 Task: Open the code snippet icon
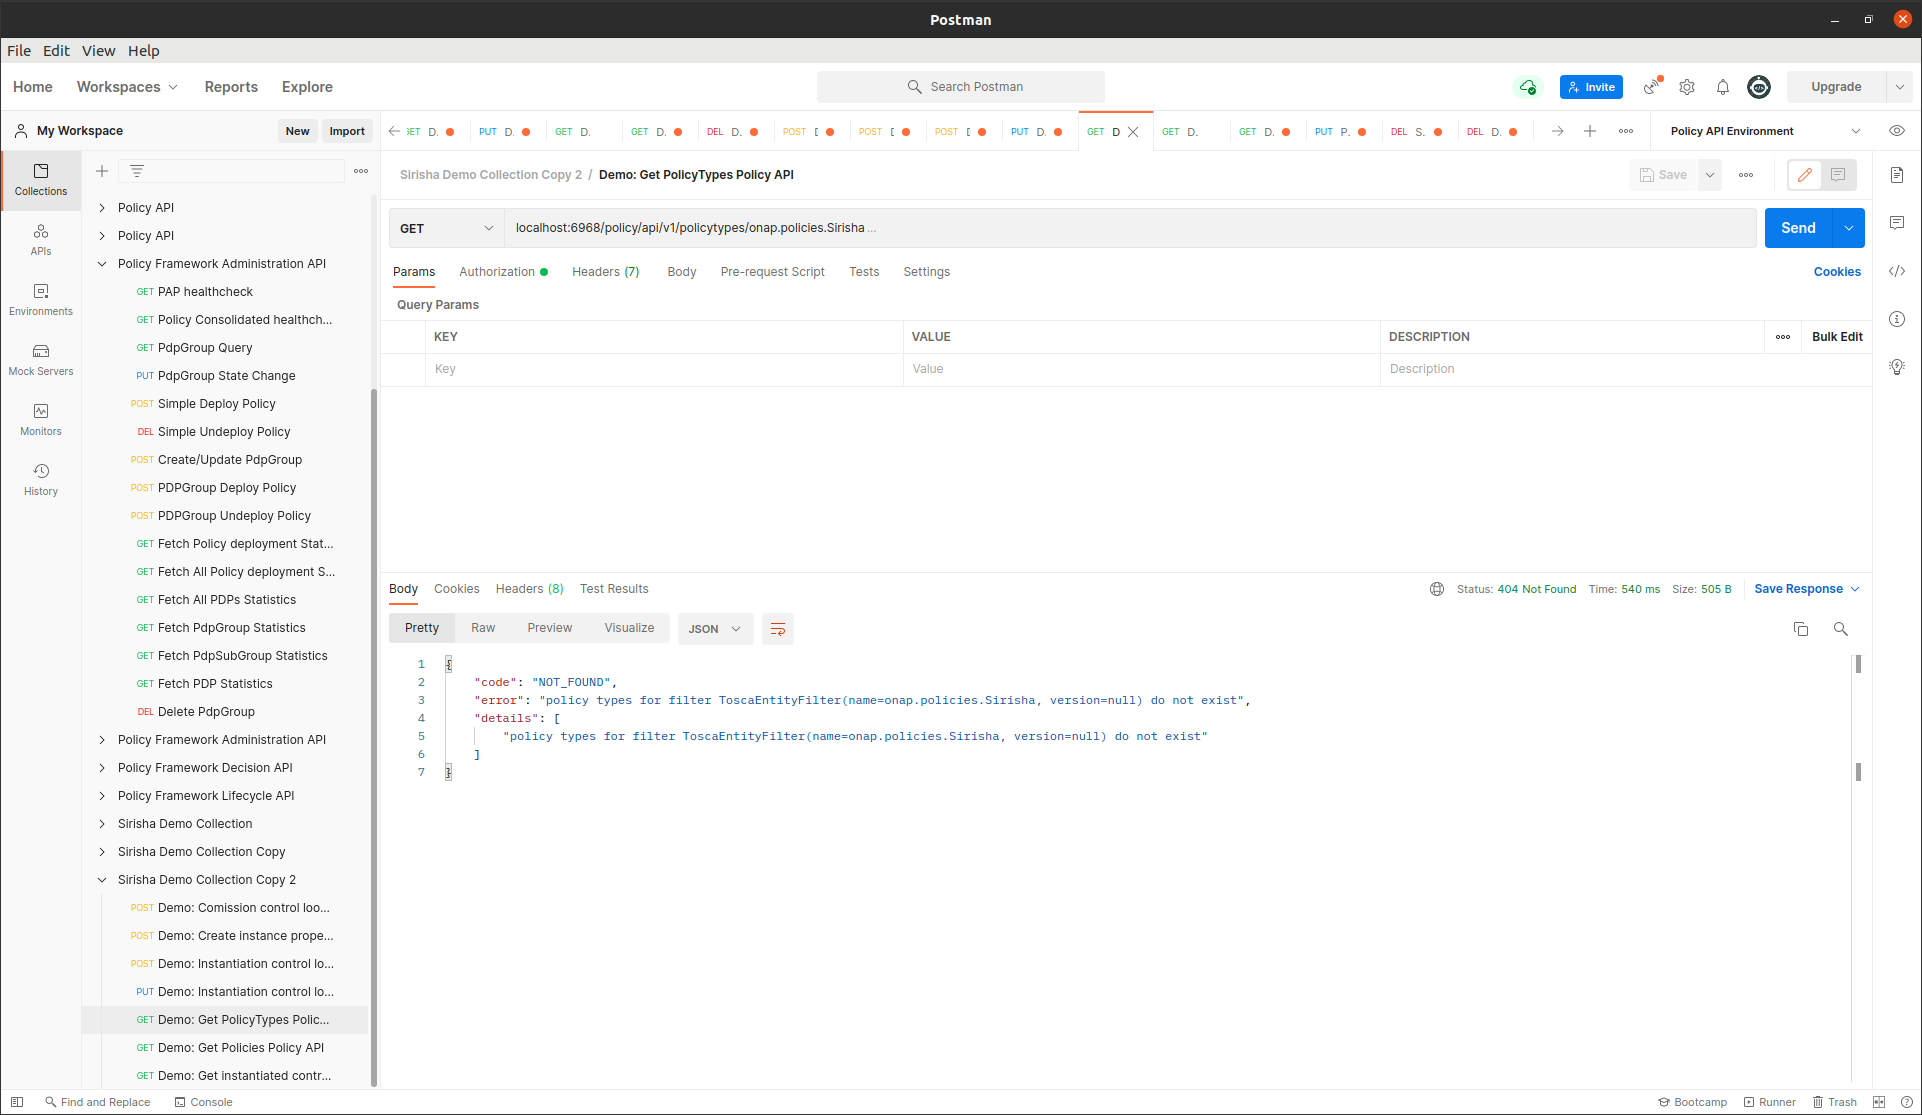tap(1897, 271)
